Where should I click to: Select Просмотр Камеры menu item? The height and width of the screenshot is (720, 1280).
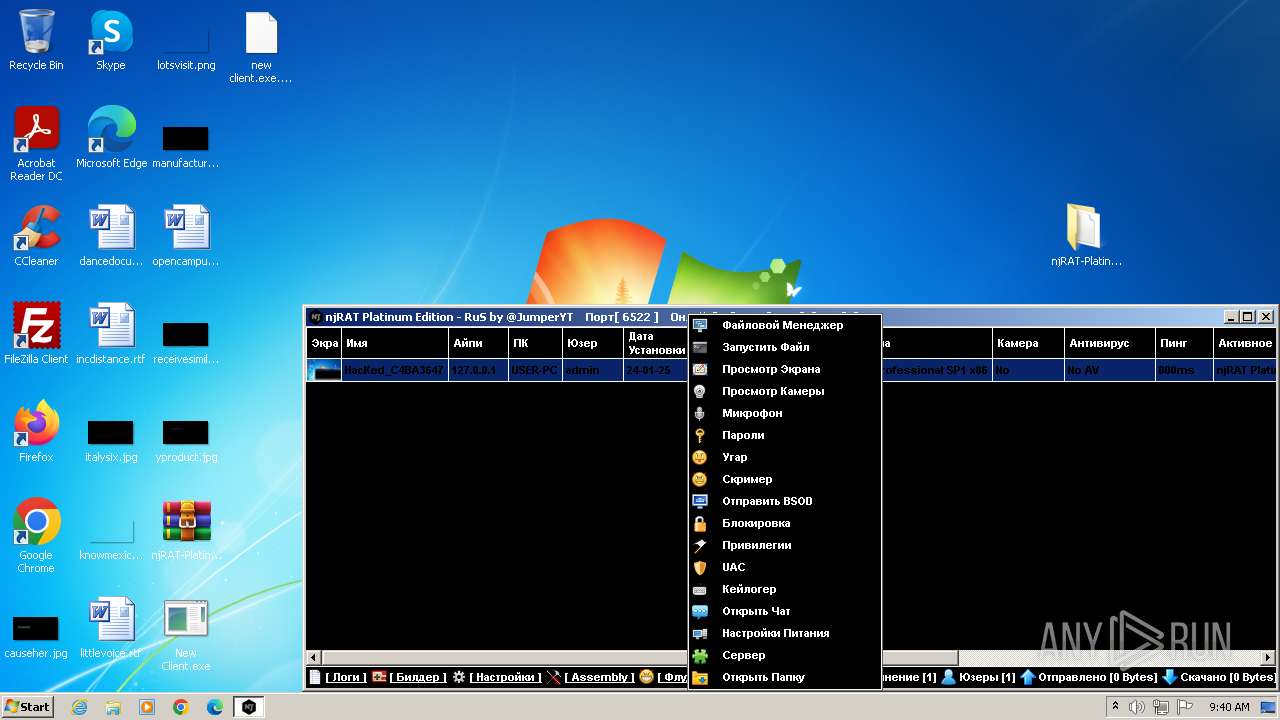tap(784, 391)
